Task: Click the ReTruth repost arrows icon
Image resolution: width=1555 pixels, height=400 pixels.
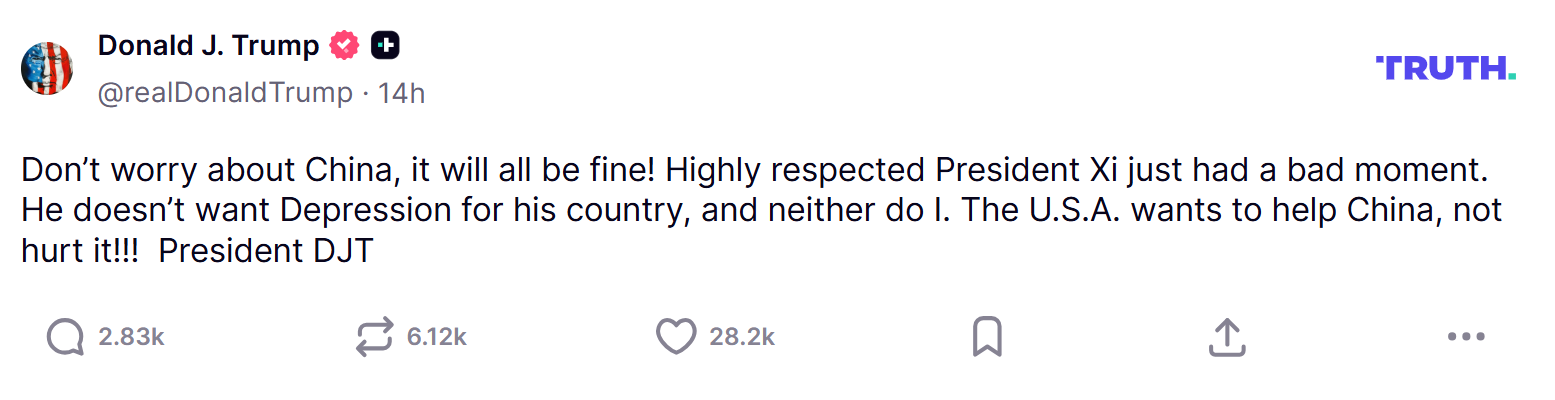Action: pyautogui.click(x=374, y=338)
